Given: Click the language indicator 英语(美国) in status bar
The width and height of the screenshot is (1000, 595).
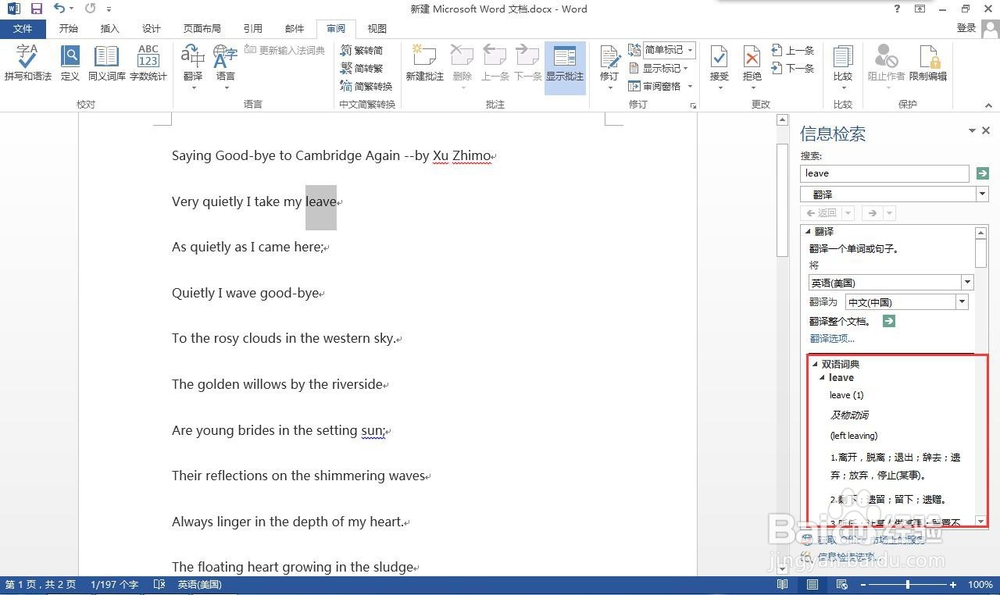Looking at the screenshot, I should click(200, 584).
